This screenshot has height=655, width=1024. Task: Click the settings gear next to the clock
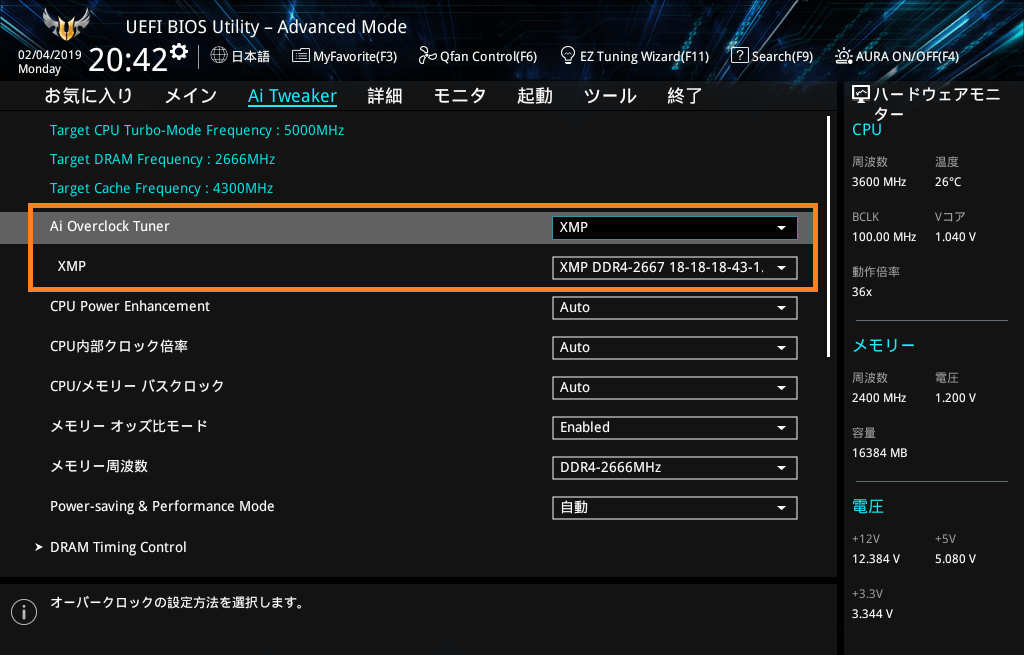(179, 52)
